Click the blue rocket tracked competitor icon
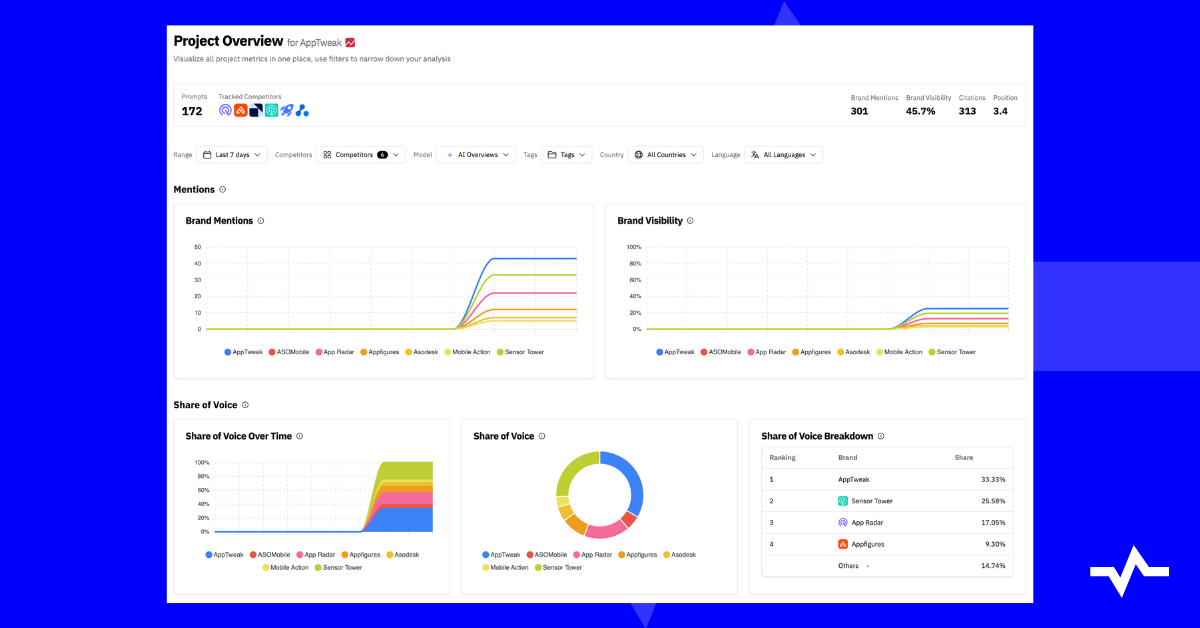1200x628 pixels. 286,110
